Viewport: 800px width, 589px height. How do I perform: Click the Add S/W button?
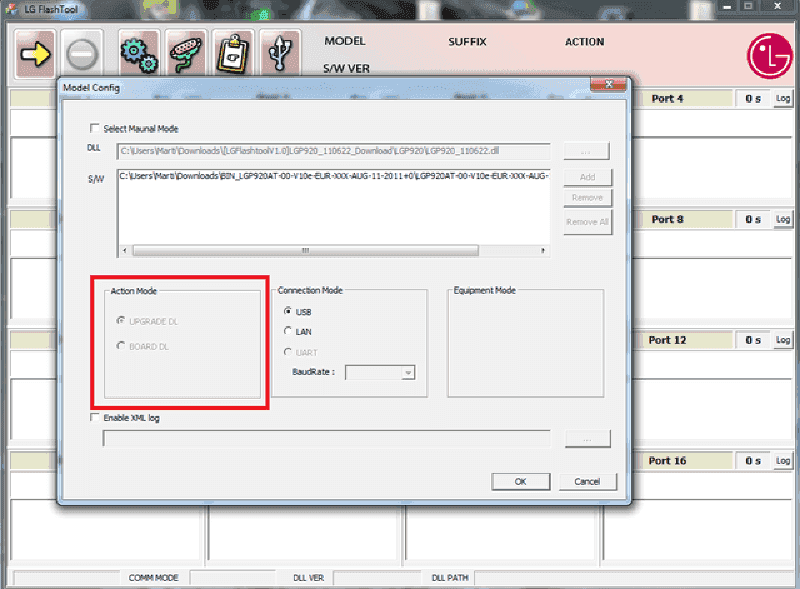coord(587,177)
